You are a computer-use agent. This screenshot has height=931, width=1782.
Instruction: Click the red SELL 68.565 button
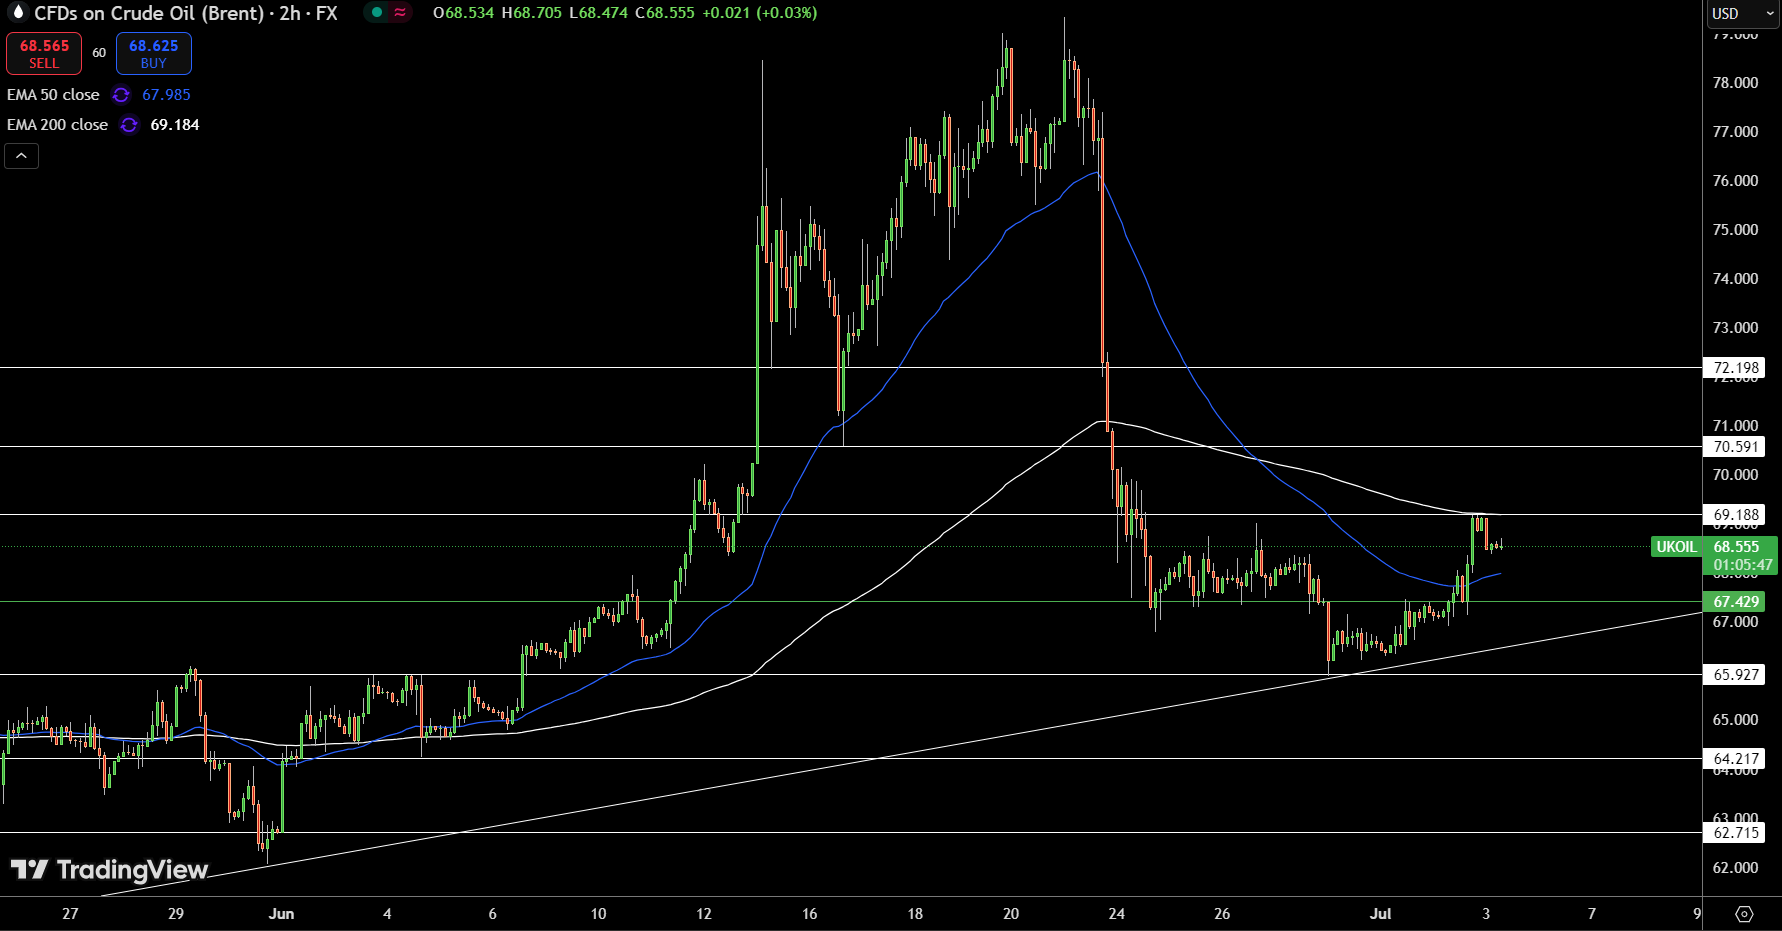(44, 54)
